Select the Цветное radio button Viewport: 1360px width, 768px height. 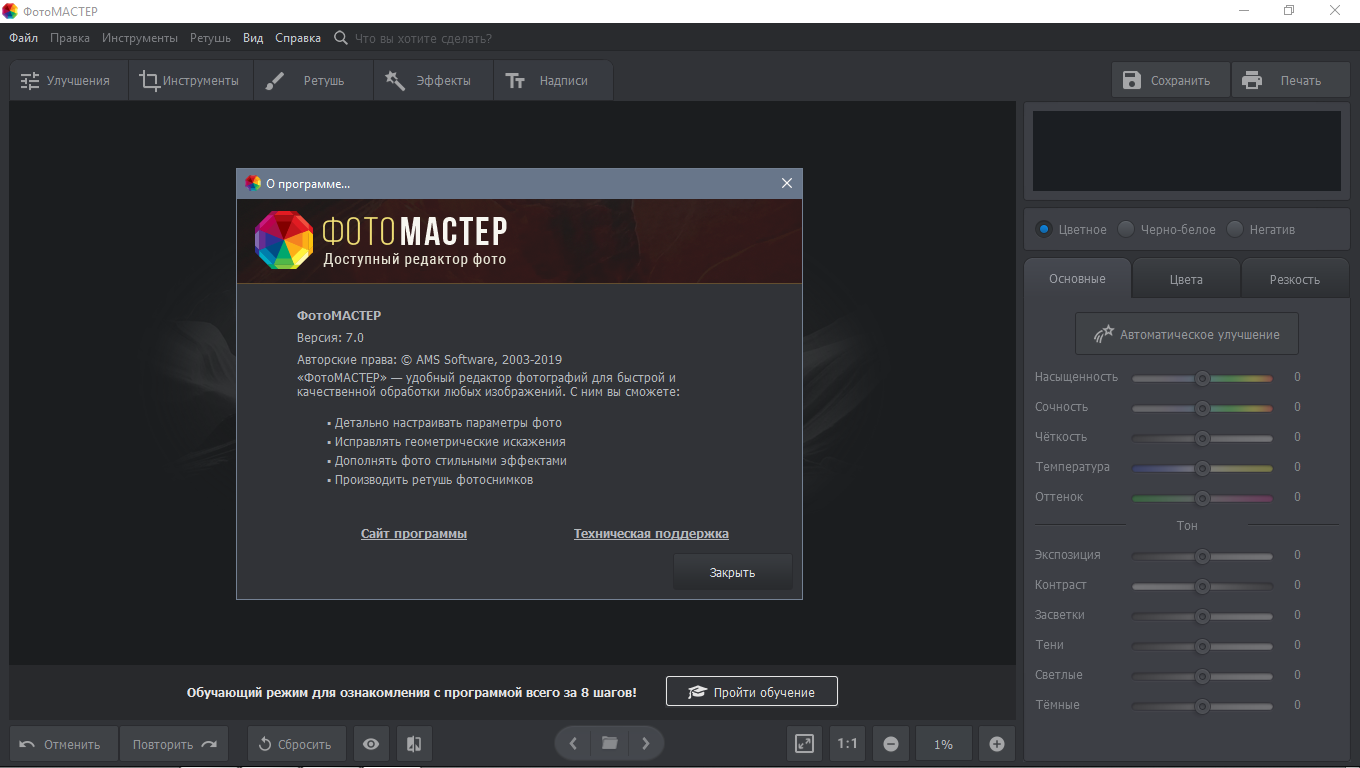click(x=1044, y=229)
